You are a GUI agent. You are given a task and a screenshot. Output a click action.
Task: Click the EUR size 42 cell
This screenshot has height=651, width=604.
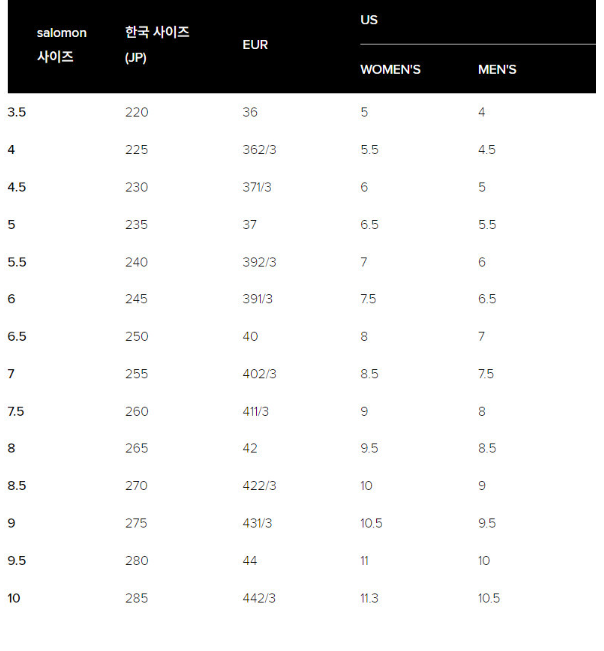click(250, 449)
